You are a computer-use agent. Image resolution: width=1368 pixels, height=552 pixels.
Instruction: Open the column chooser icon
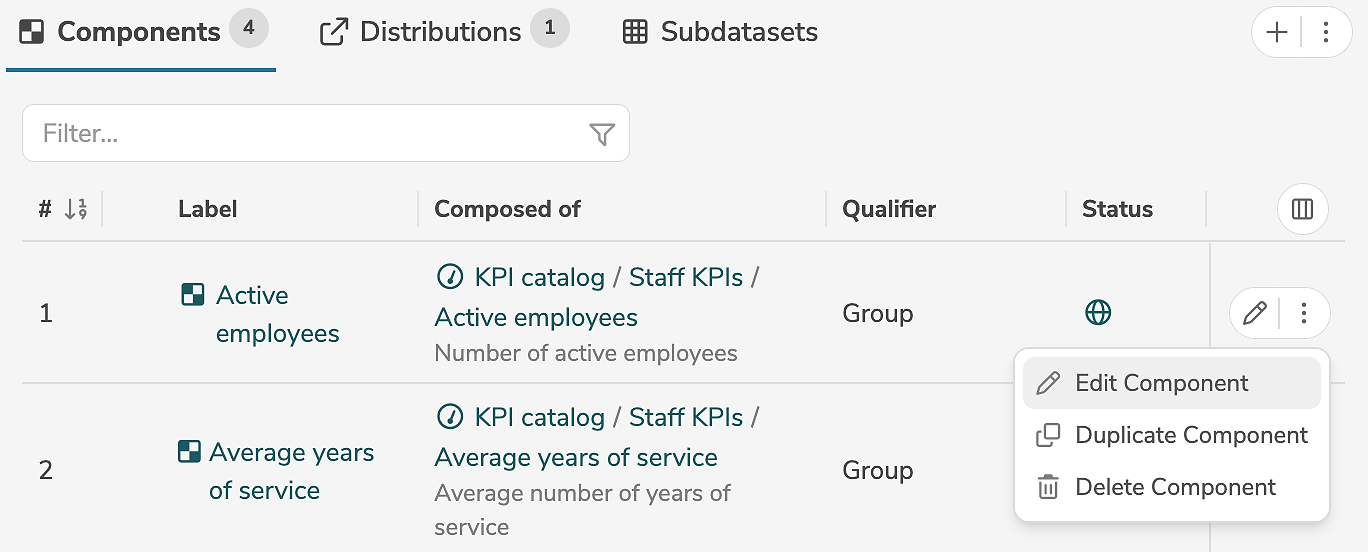coord(1302,209)
